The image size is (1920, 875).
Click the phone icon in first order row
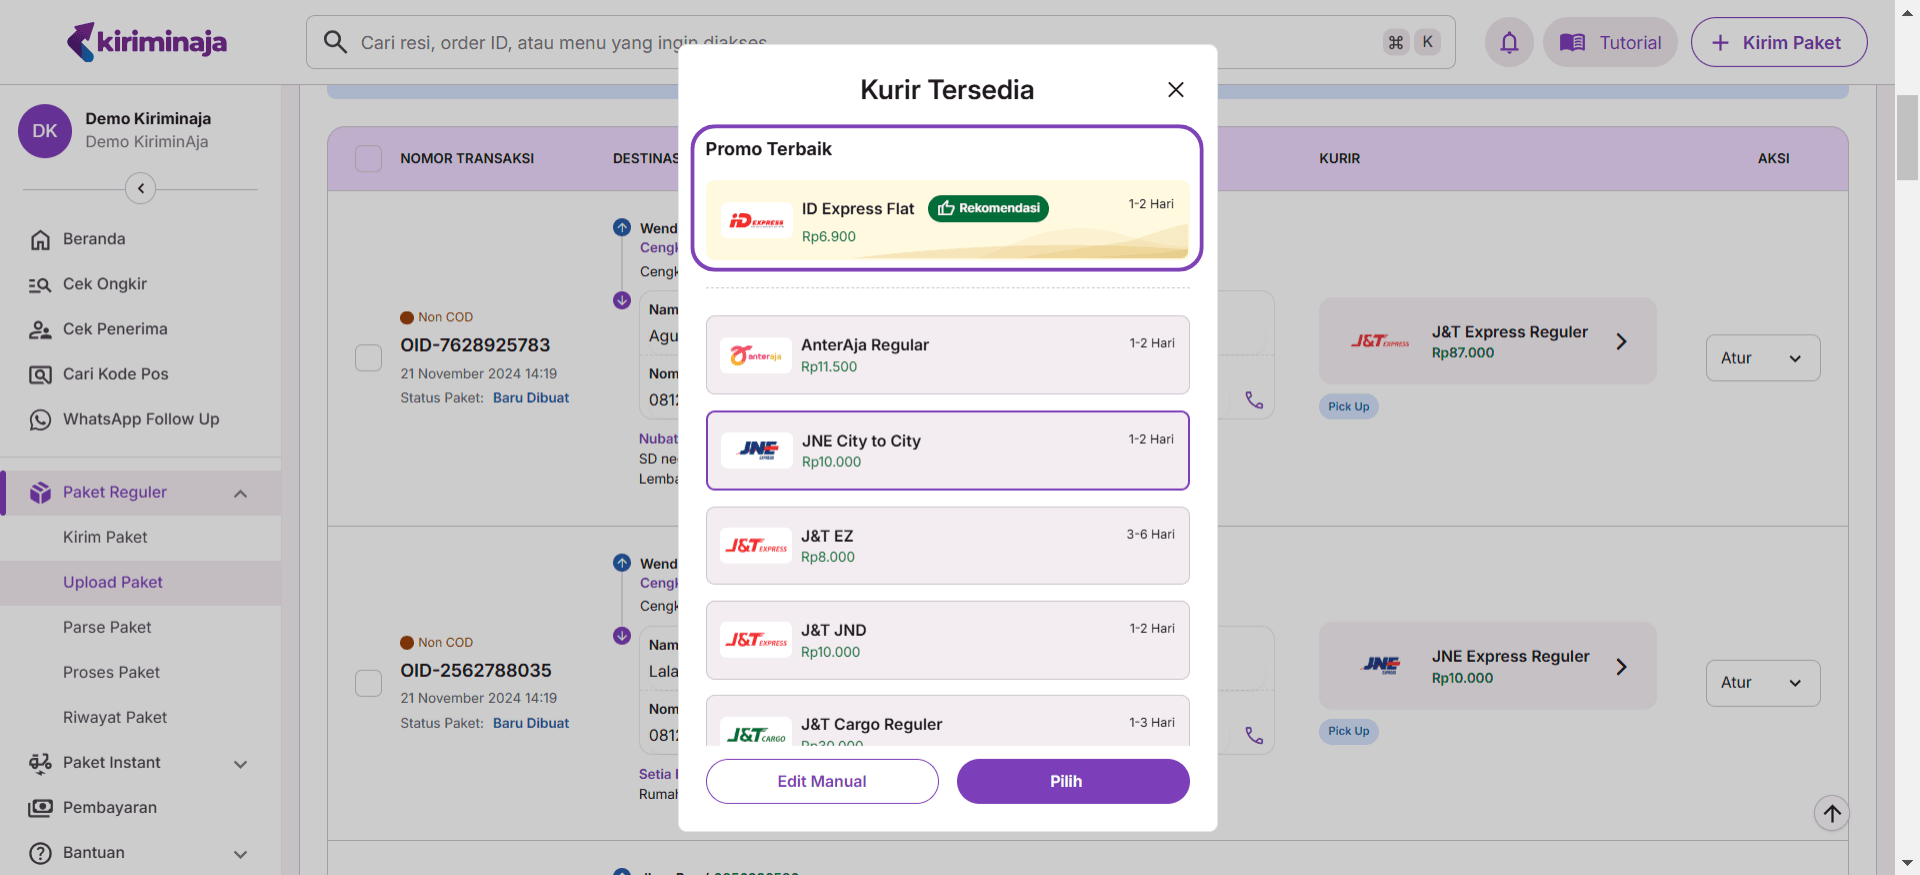pyautogui.click(x=1254, y=400)
